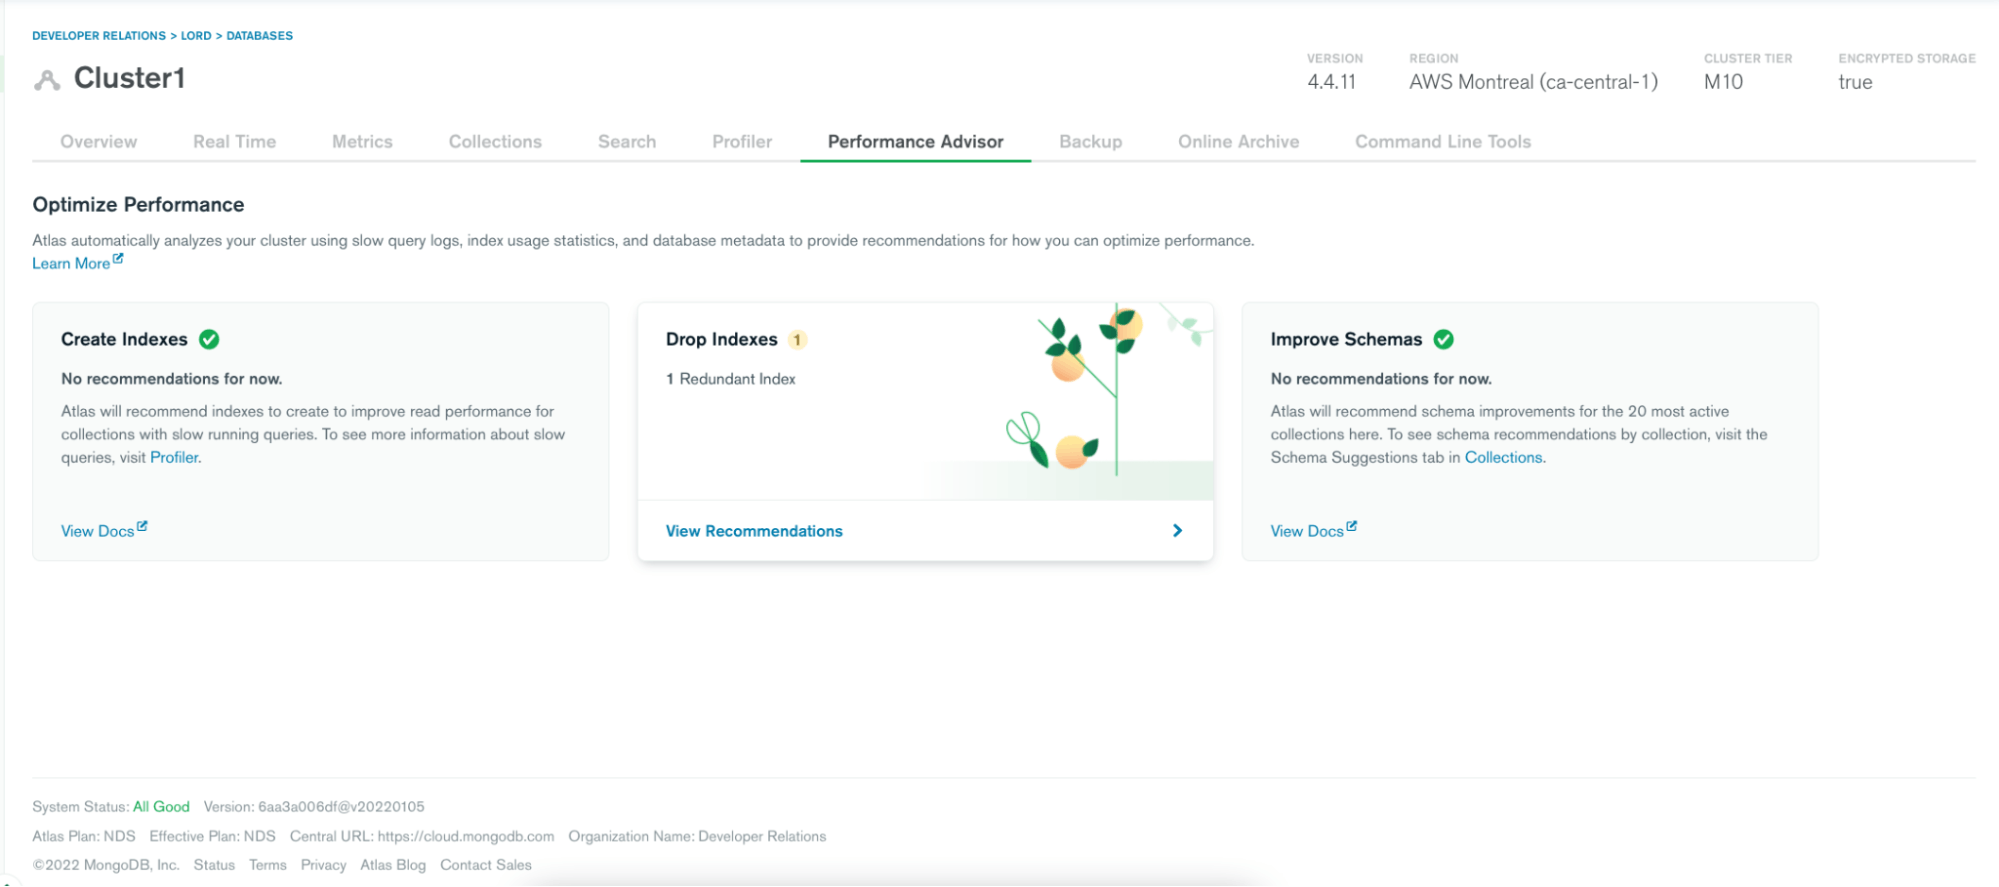
Task: Click the cluster tier value M10
Action: pos(1723,83)
